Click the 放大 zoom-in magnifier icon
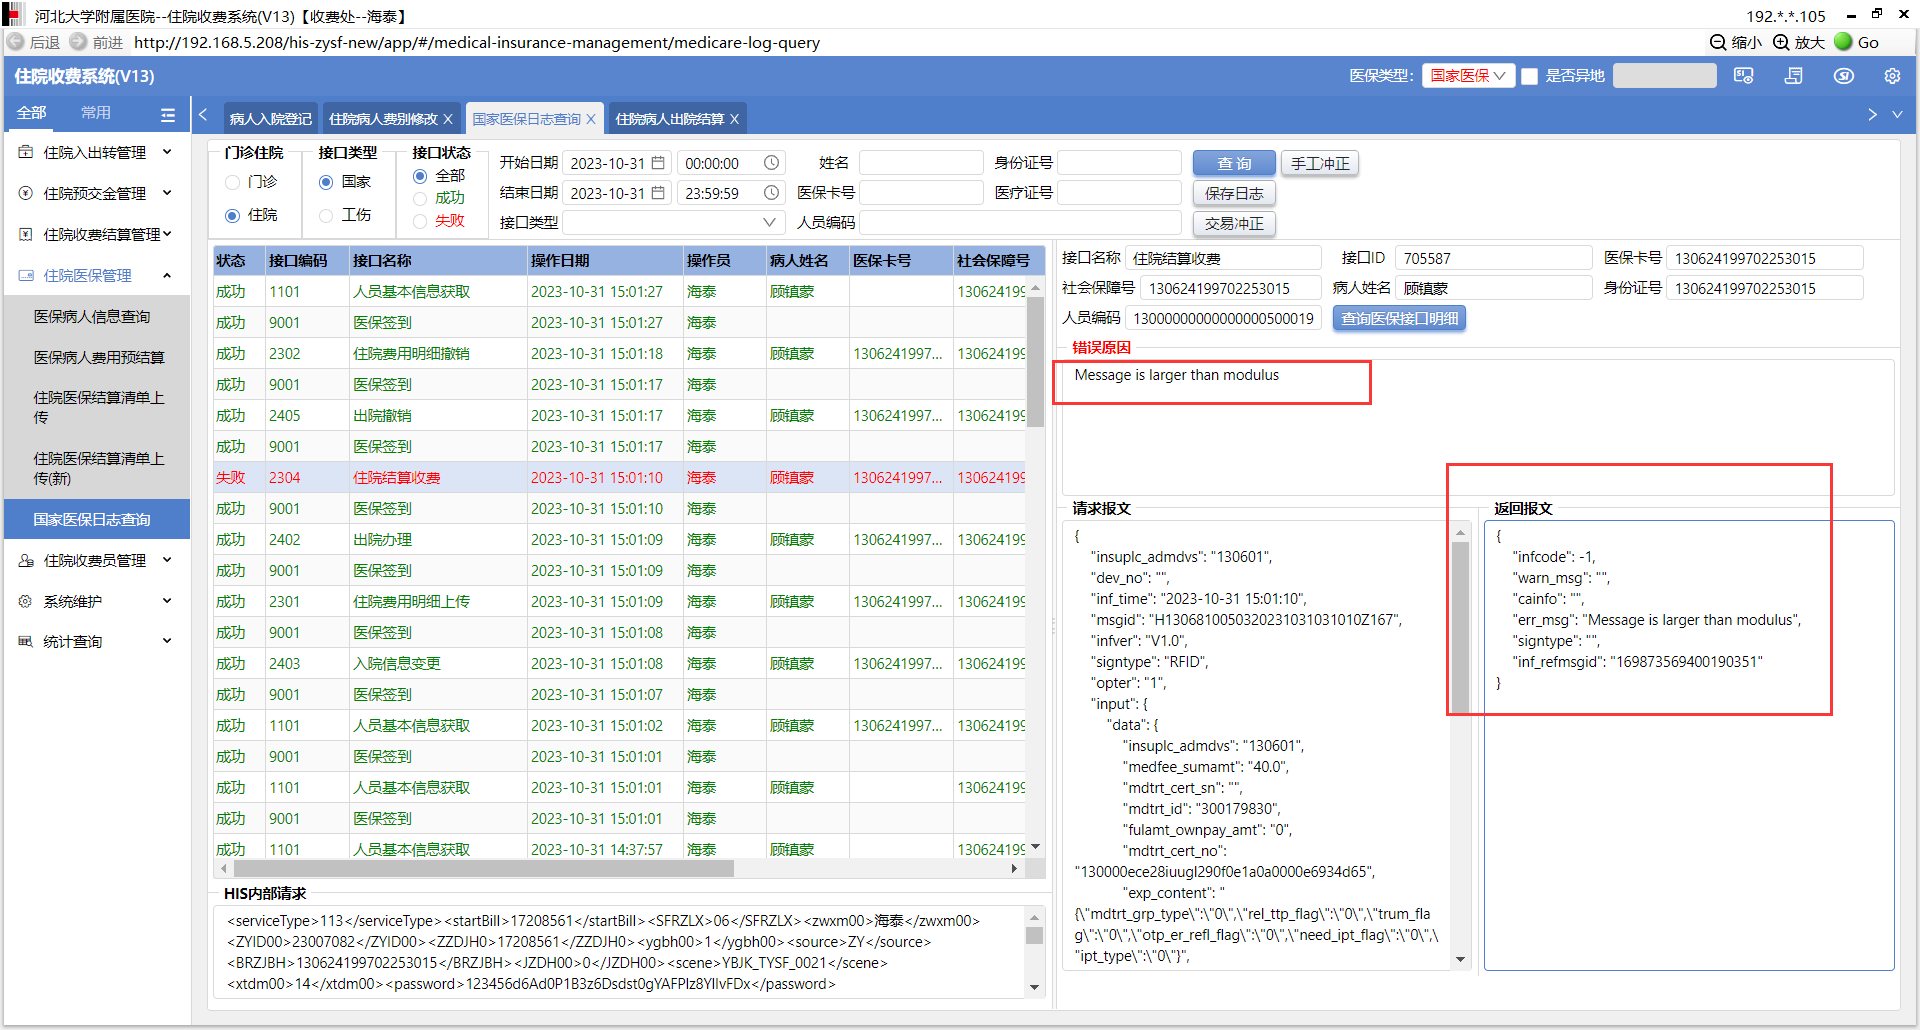The height and width of the screenshot is (1030, 1920). click(1781, 42)
